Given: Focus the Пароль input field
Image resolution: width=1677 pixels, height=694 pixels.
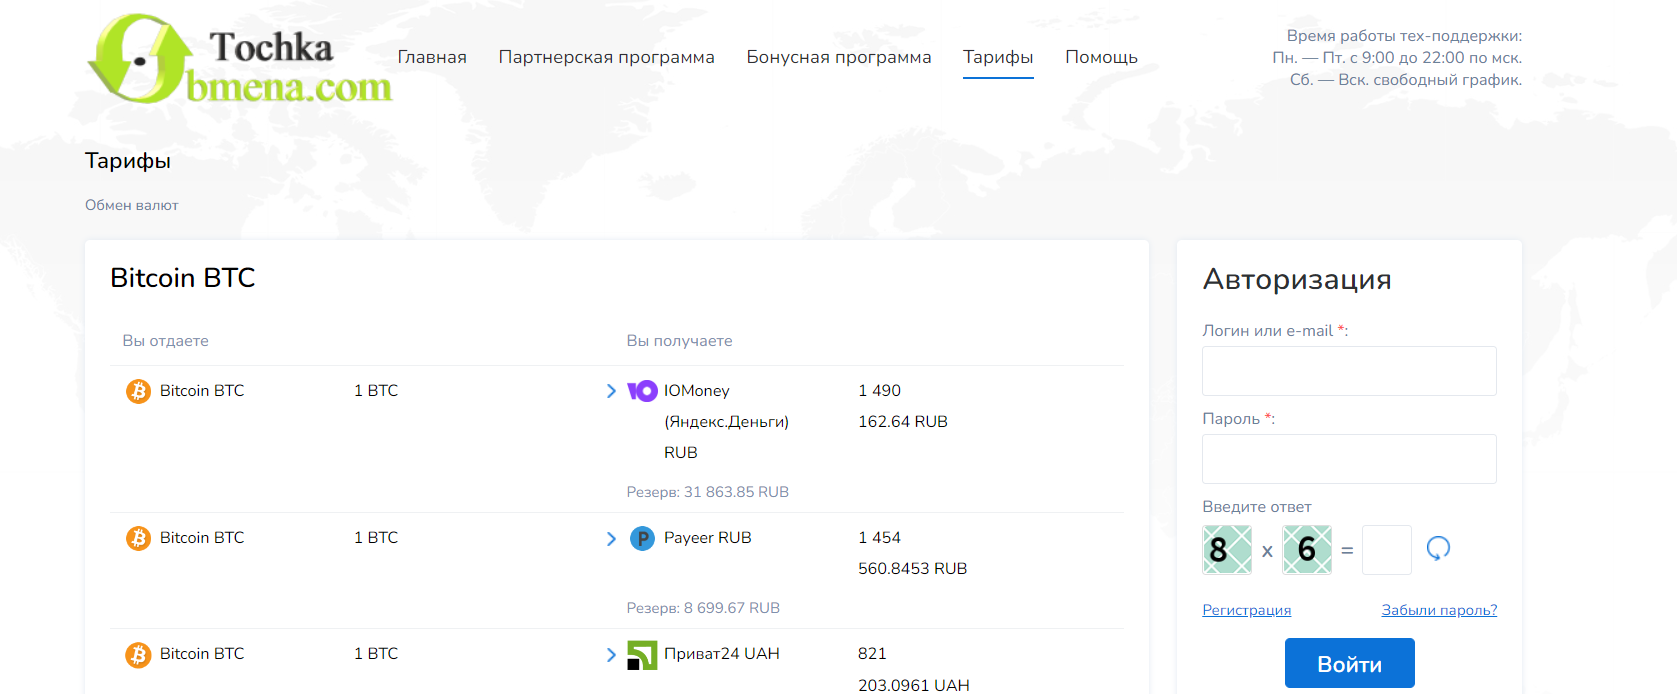Looking at the screenshot, I should pos(1349,459).
